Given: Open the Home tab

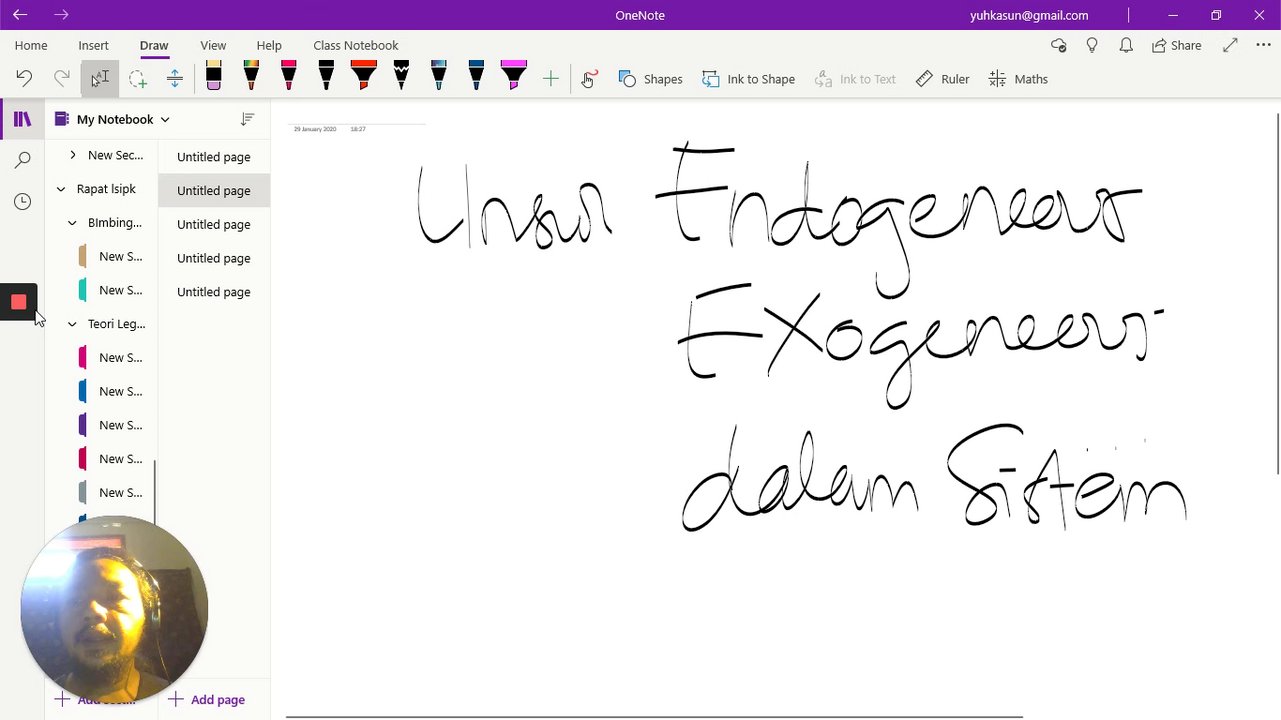Looking at the screenshot, I should (x=31, y=45).
